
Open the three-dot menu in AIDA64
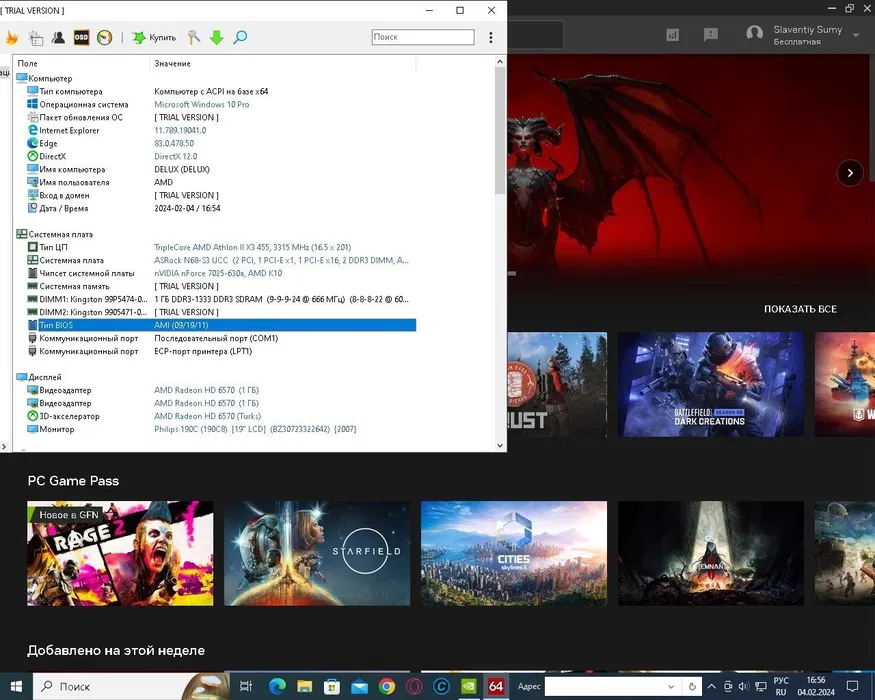point(491,38)
